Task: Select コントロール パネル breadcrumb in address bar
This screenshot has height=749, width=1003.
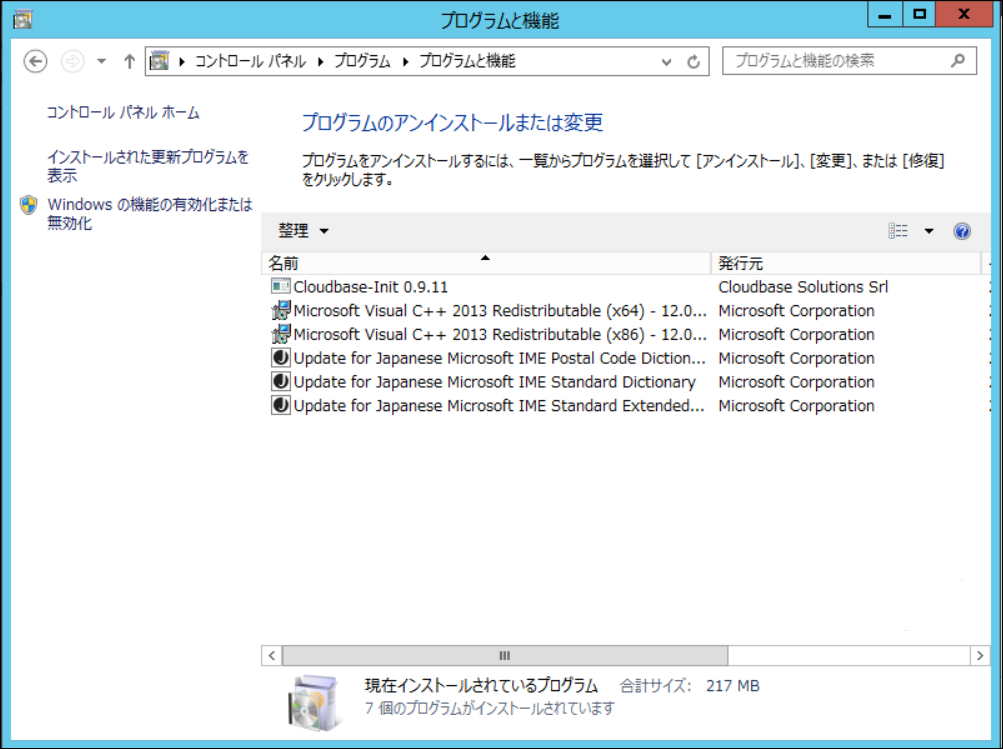Action: [x=250, y=61]
